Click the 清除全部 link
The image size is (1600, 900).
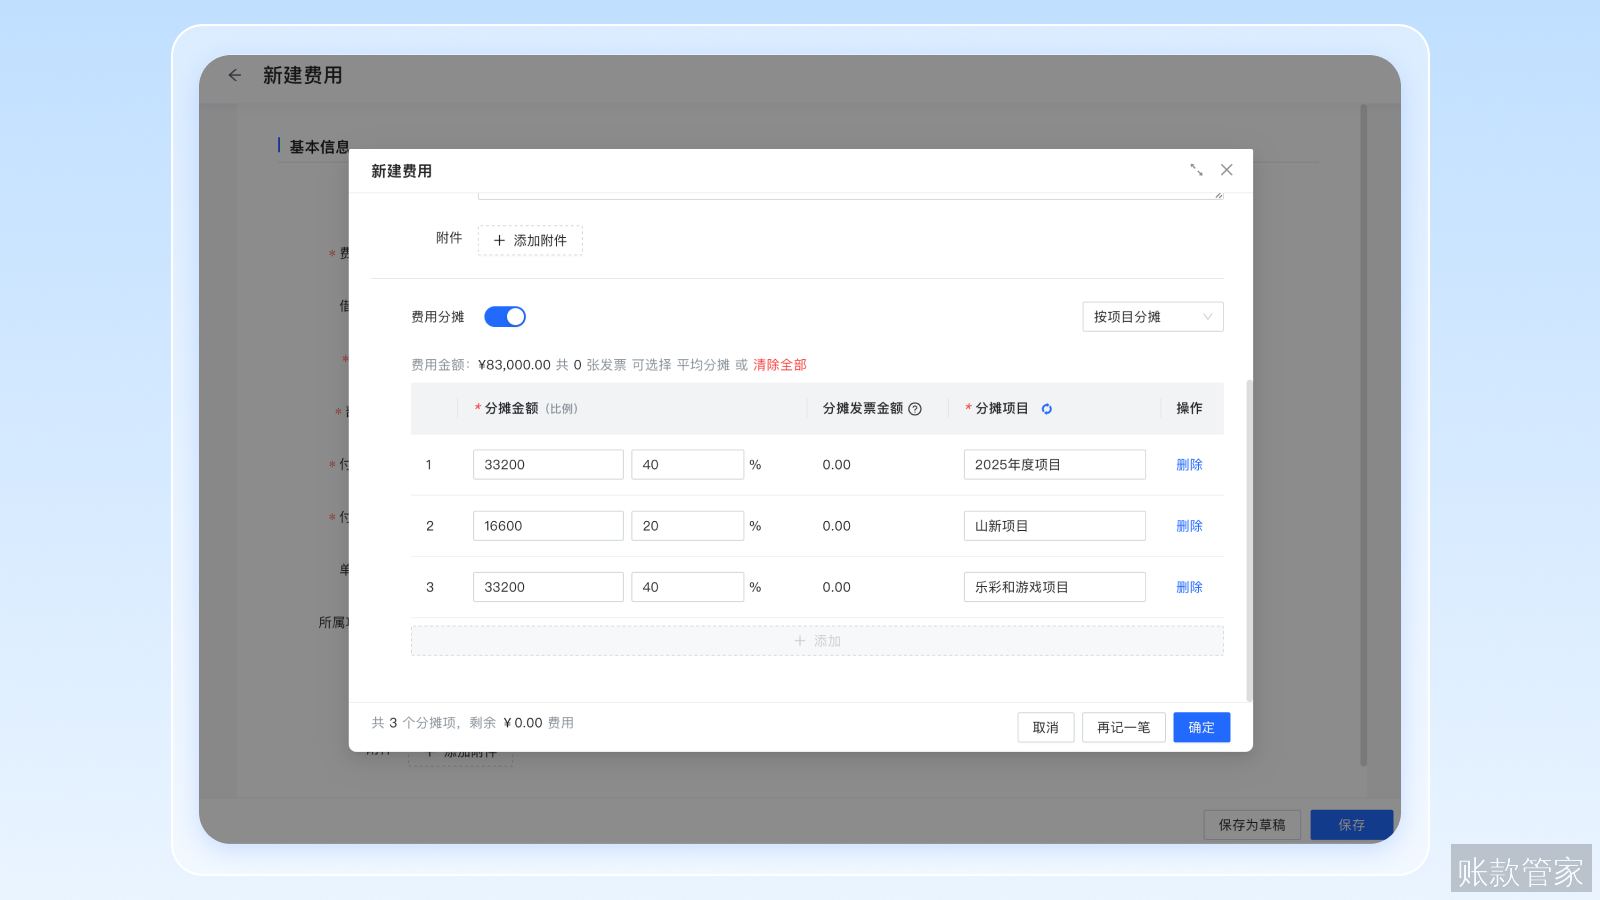780,364
